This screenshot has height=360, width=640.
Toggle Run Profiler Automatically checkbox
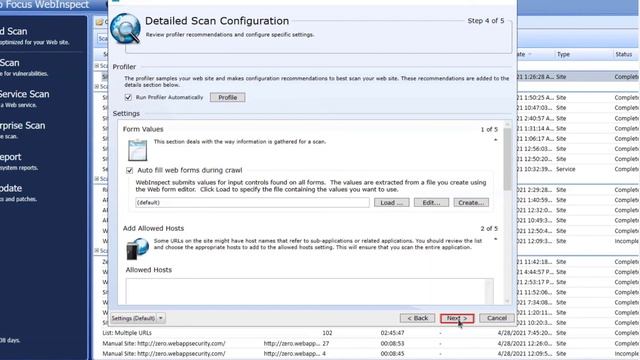129,98
